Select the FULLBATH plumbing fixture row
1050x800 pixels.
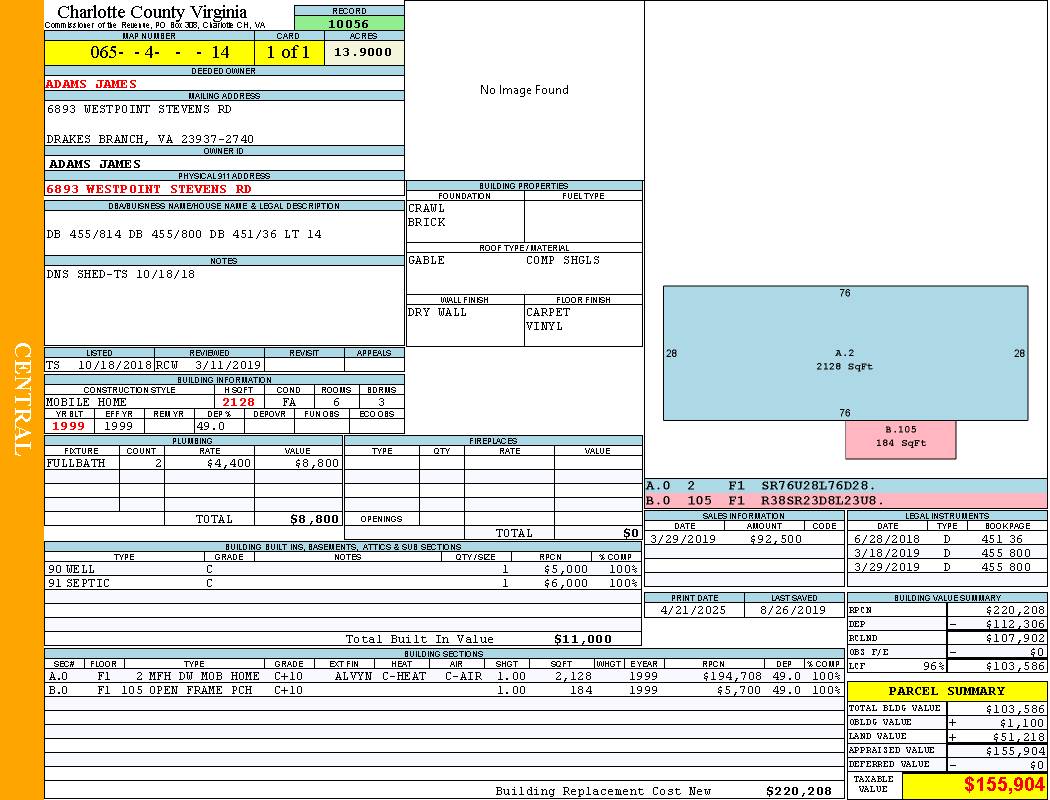pos(193,464)
